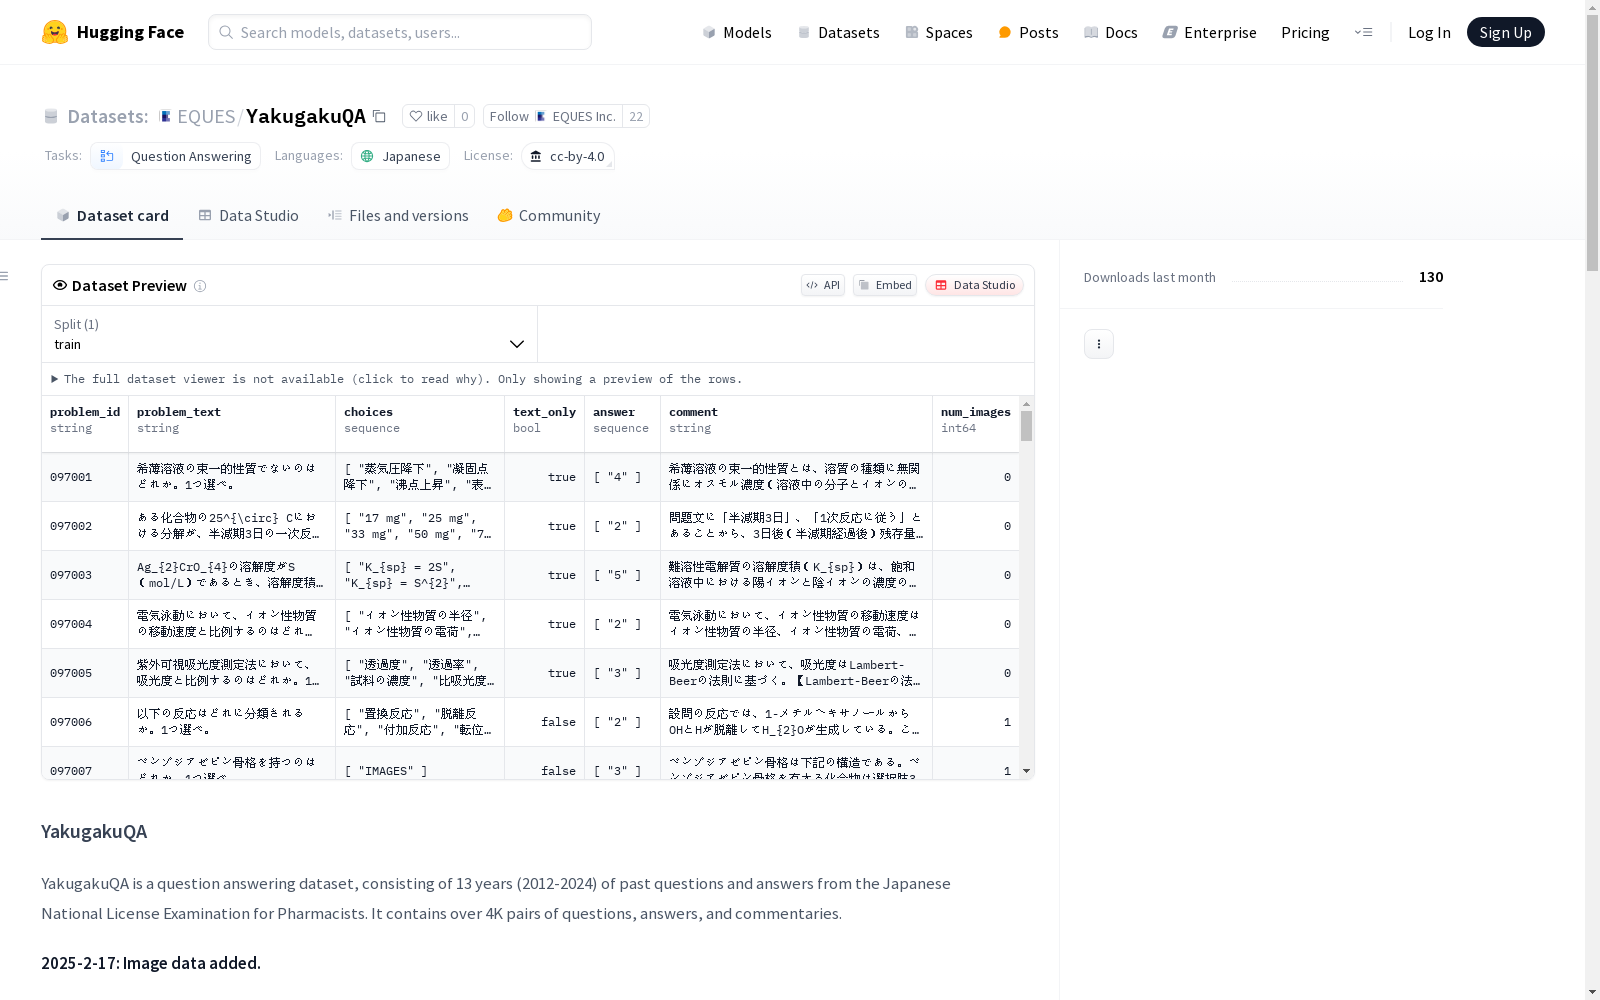Follow EQUES Inc. organization

553,116
